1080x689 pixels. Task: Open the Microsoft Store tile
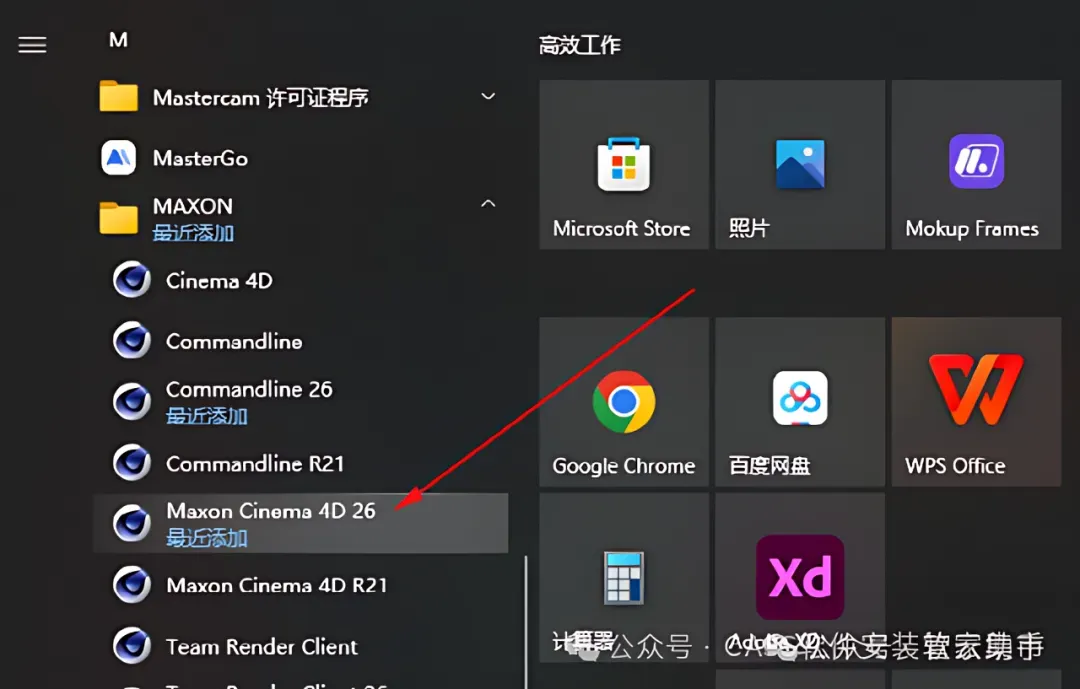click(624, 165)
